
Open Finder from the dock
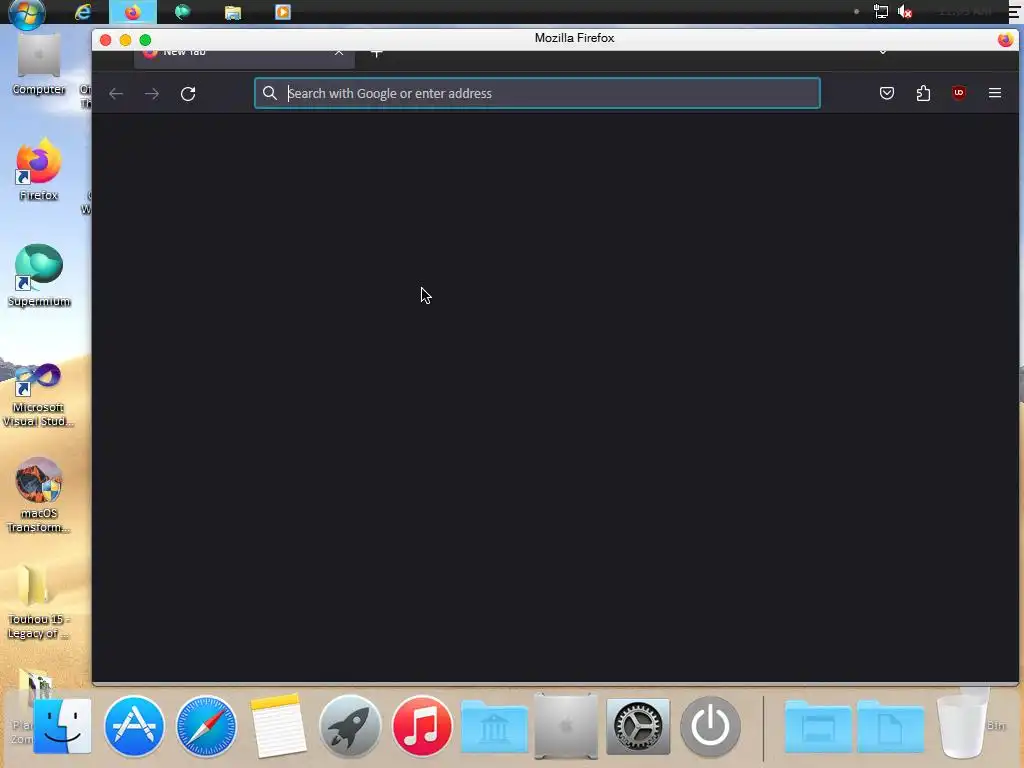pos(62,726)
